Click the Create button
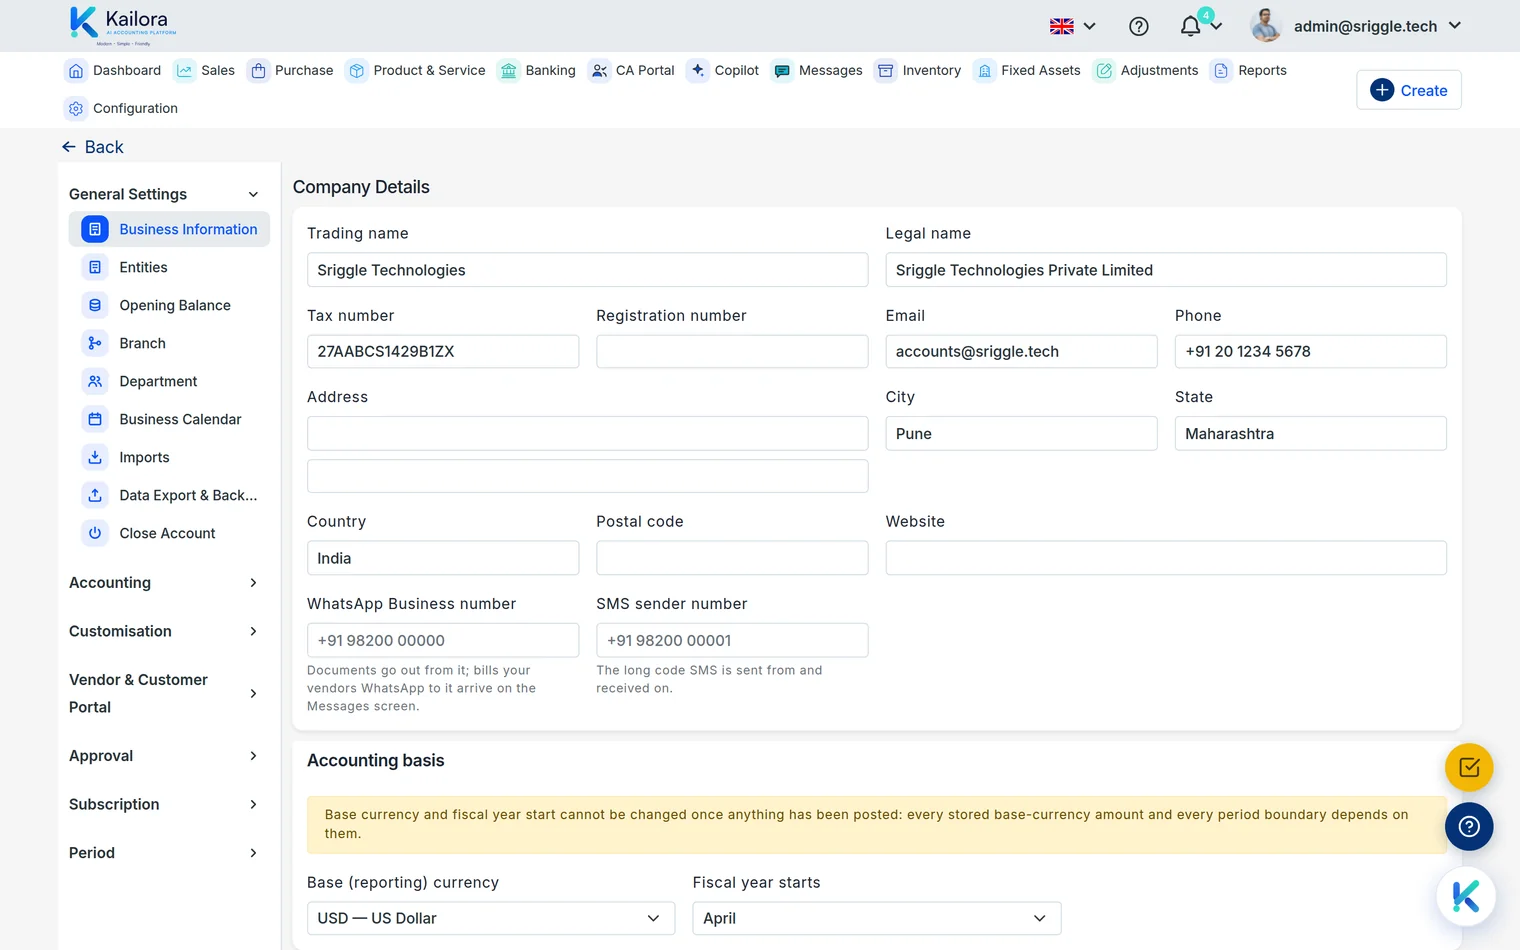The image size is (1520, 950). pyautogui.click(x=1409, y=90)
